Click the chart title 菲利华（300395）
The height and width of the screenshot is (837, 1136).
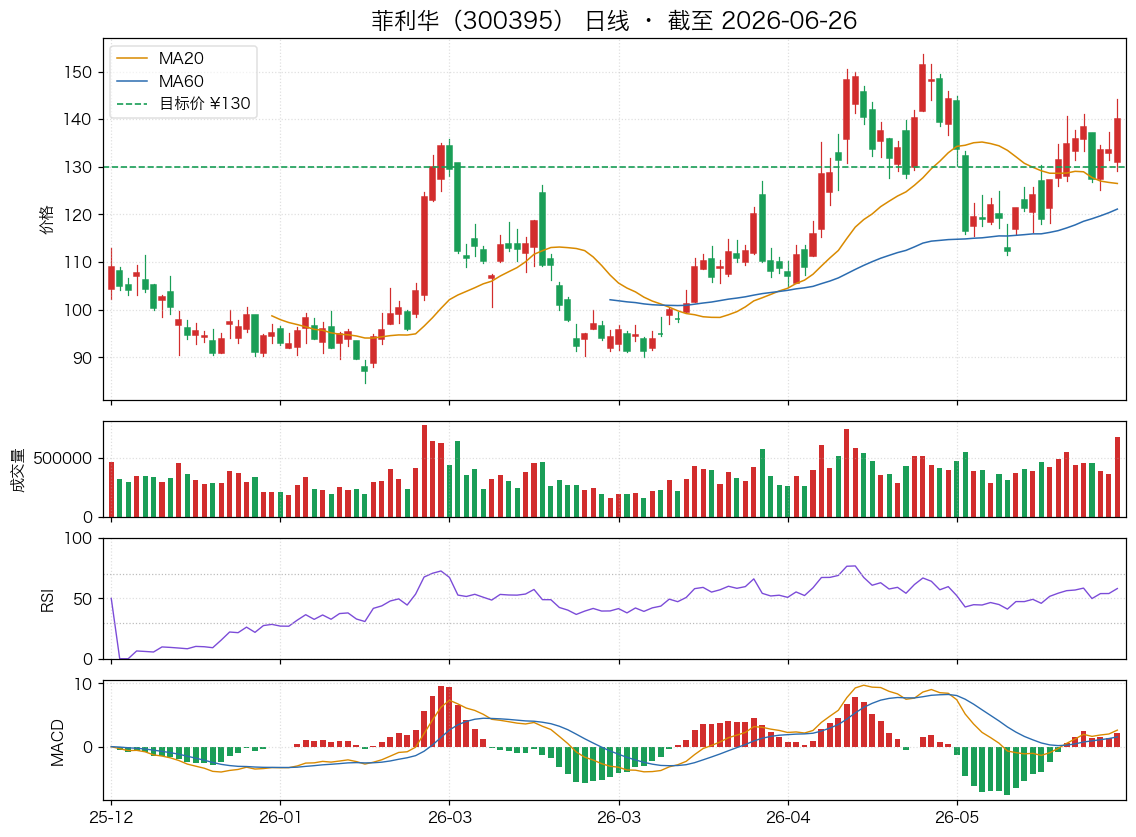point(467,20)
